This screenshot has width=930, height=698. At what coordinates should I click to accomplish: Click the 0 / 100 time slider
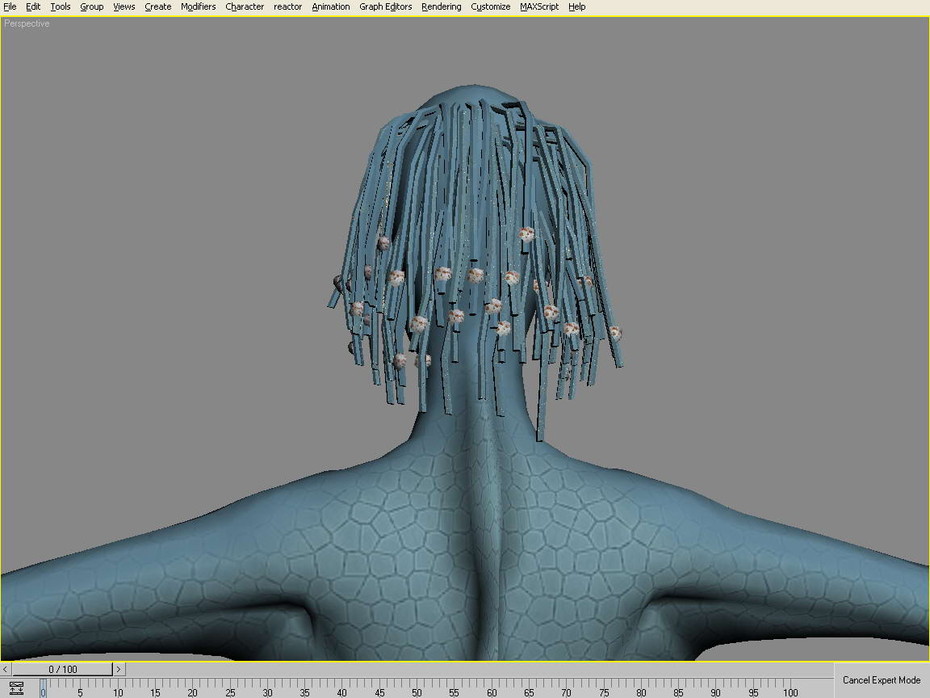click(x=62, y=669)
